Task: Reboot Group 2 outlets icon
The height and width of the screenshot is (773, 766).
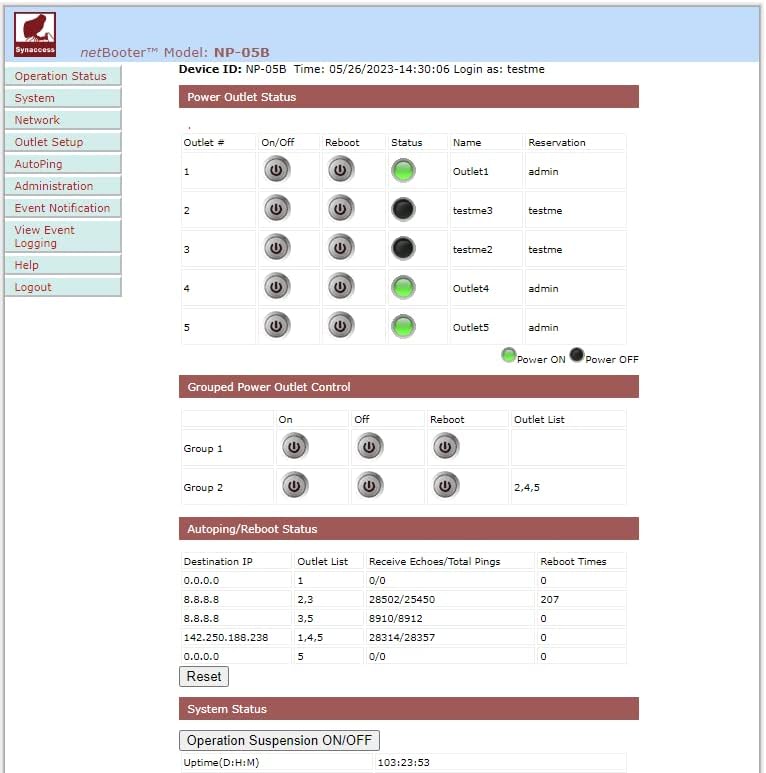Action: point(446,486)
